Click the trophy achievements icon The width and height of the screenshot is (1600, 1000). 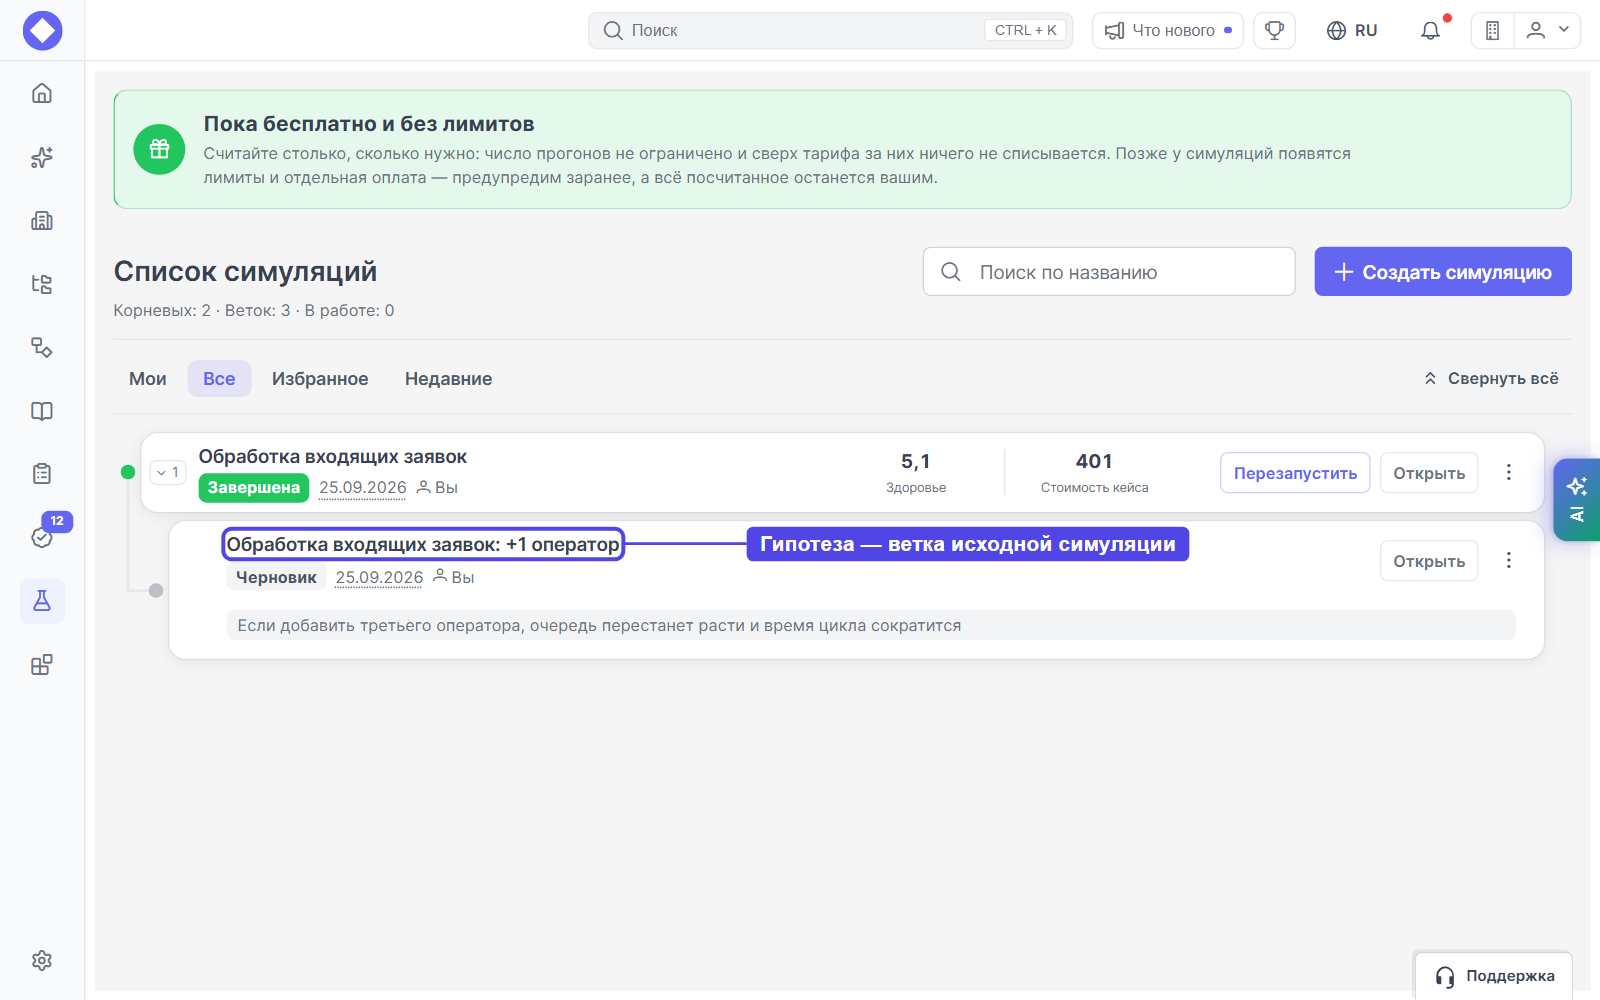coord(1274,30)
